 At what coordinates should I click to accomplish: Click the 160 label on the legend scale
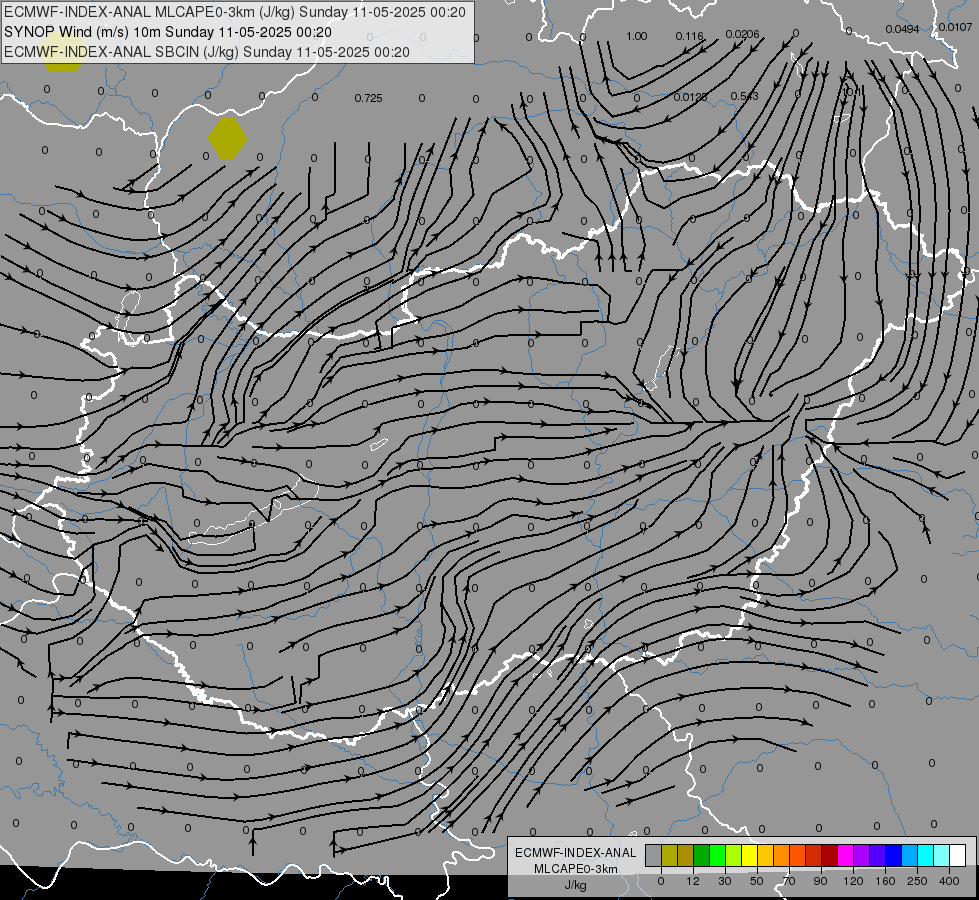[885, 881]
